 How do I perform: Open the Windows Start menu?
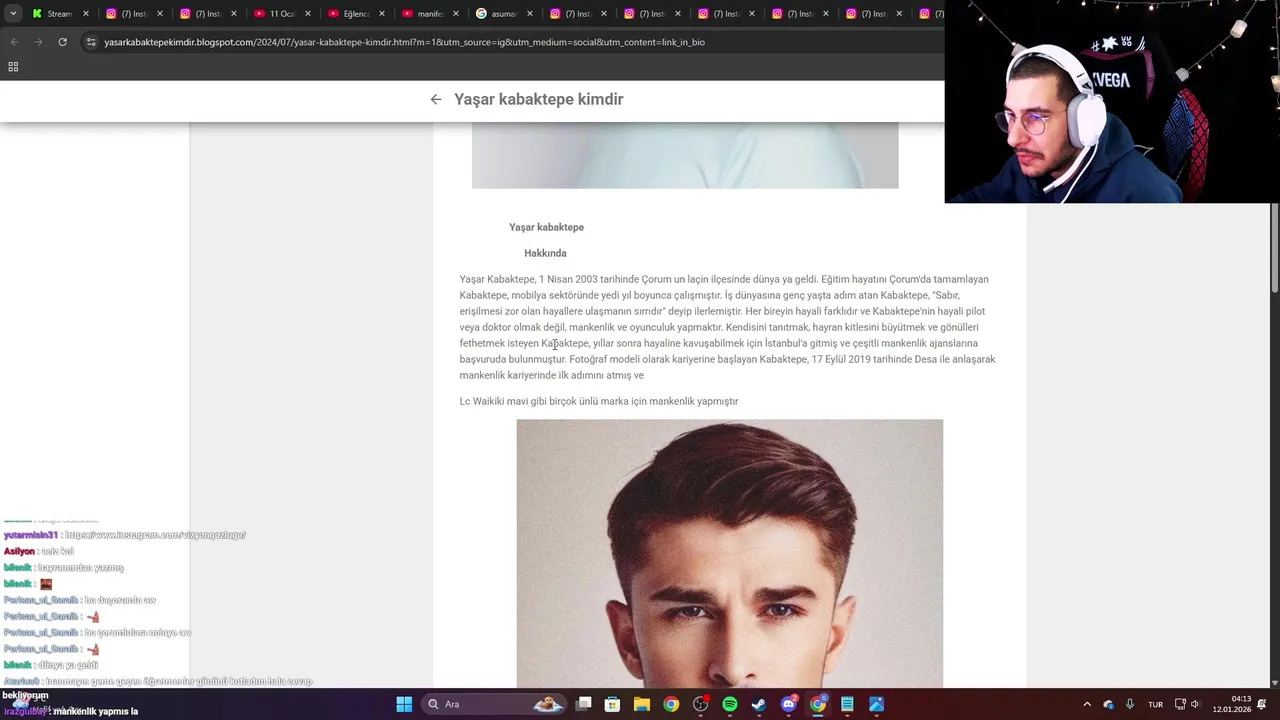404,704
